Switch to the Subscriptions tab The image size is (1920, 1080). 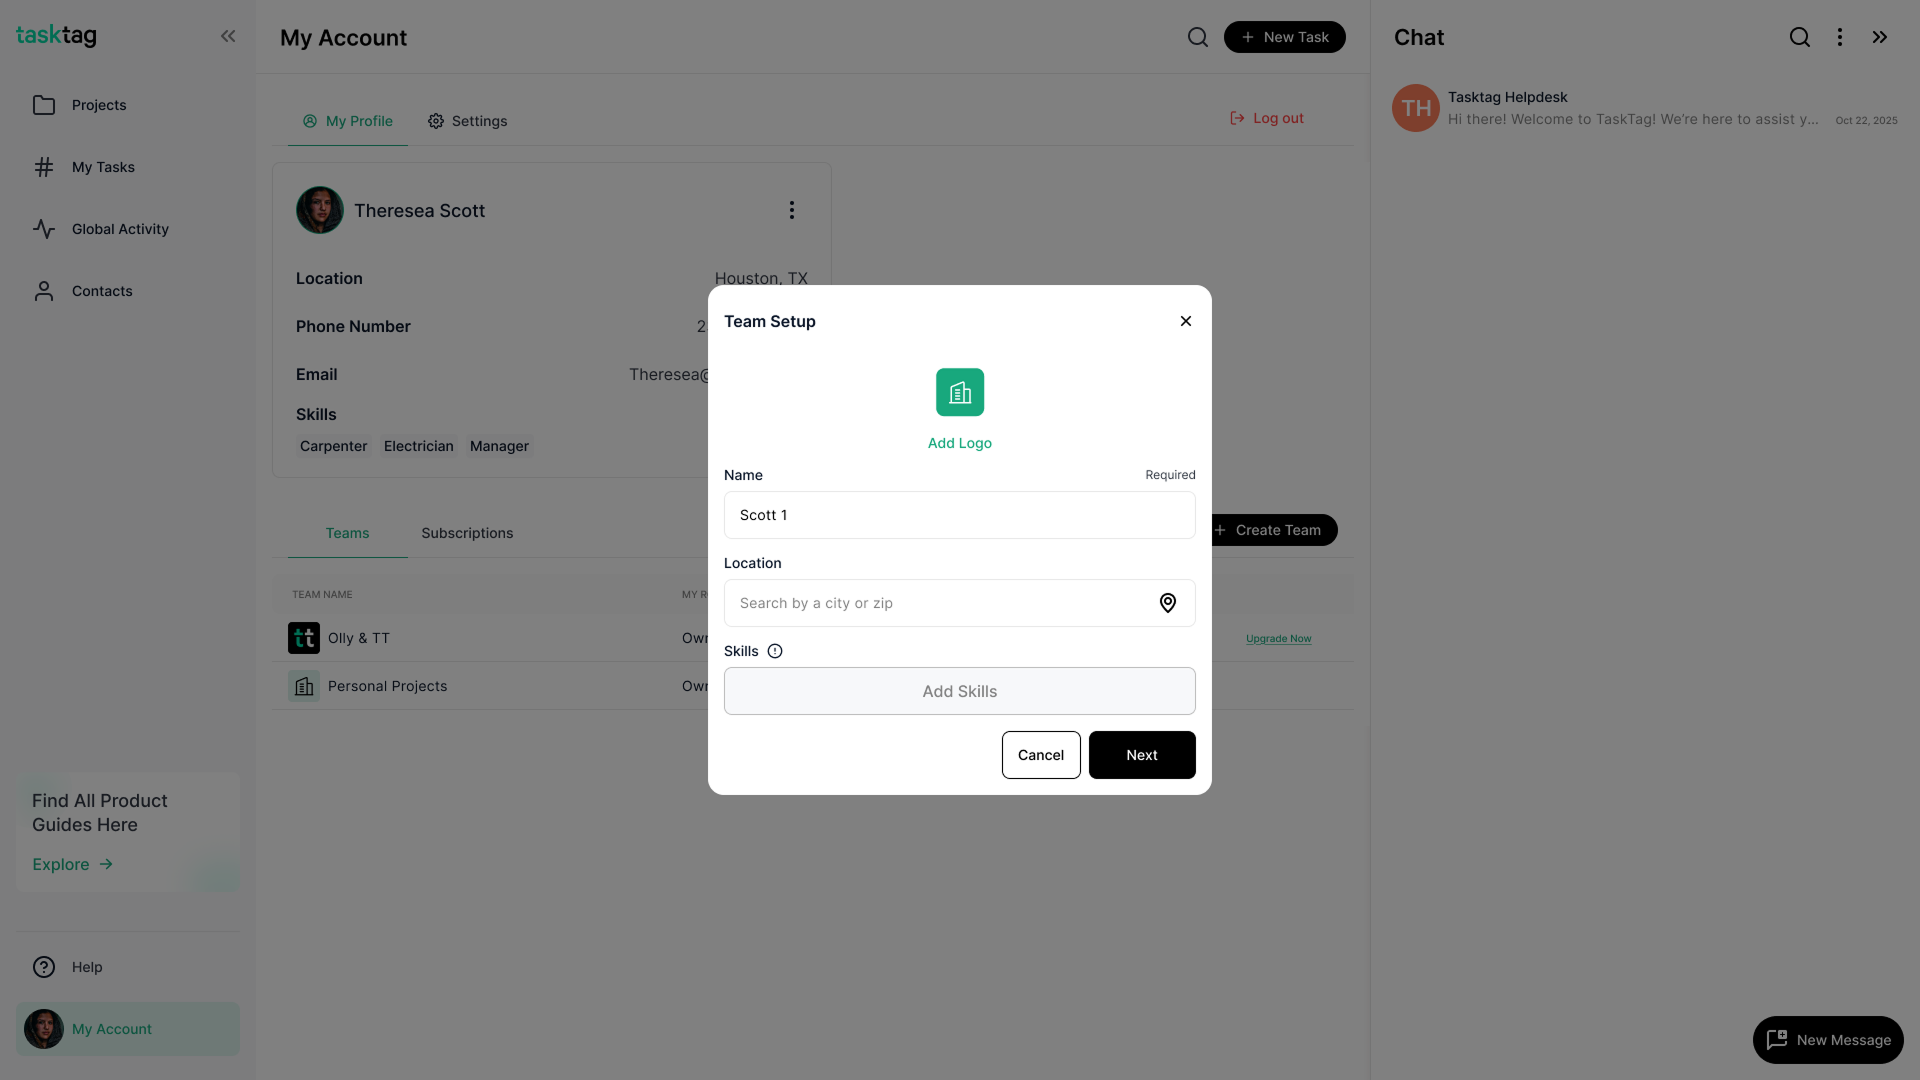coord(467,533)
